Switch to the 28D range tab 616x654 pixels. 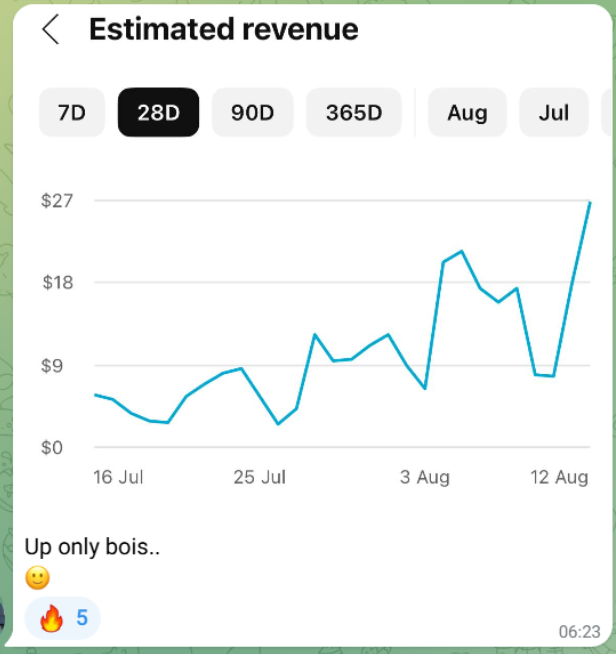(x=158, y=112)
